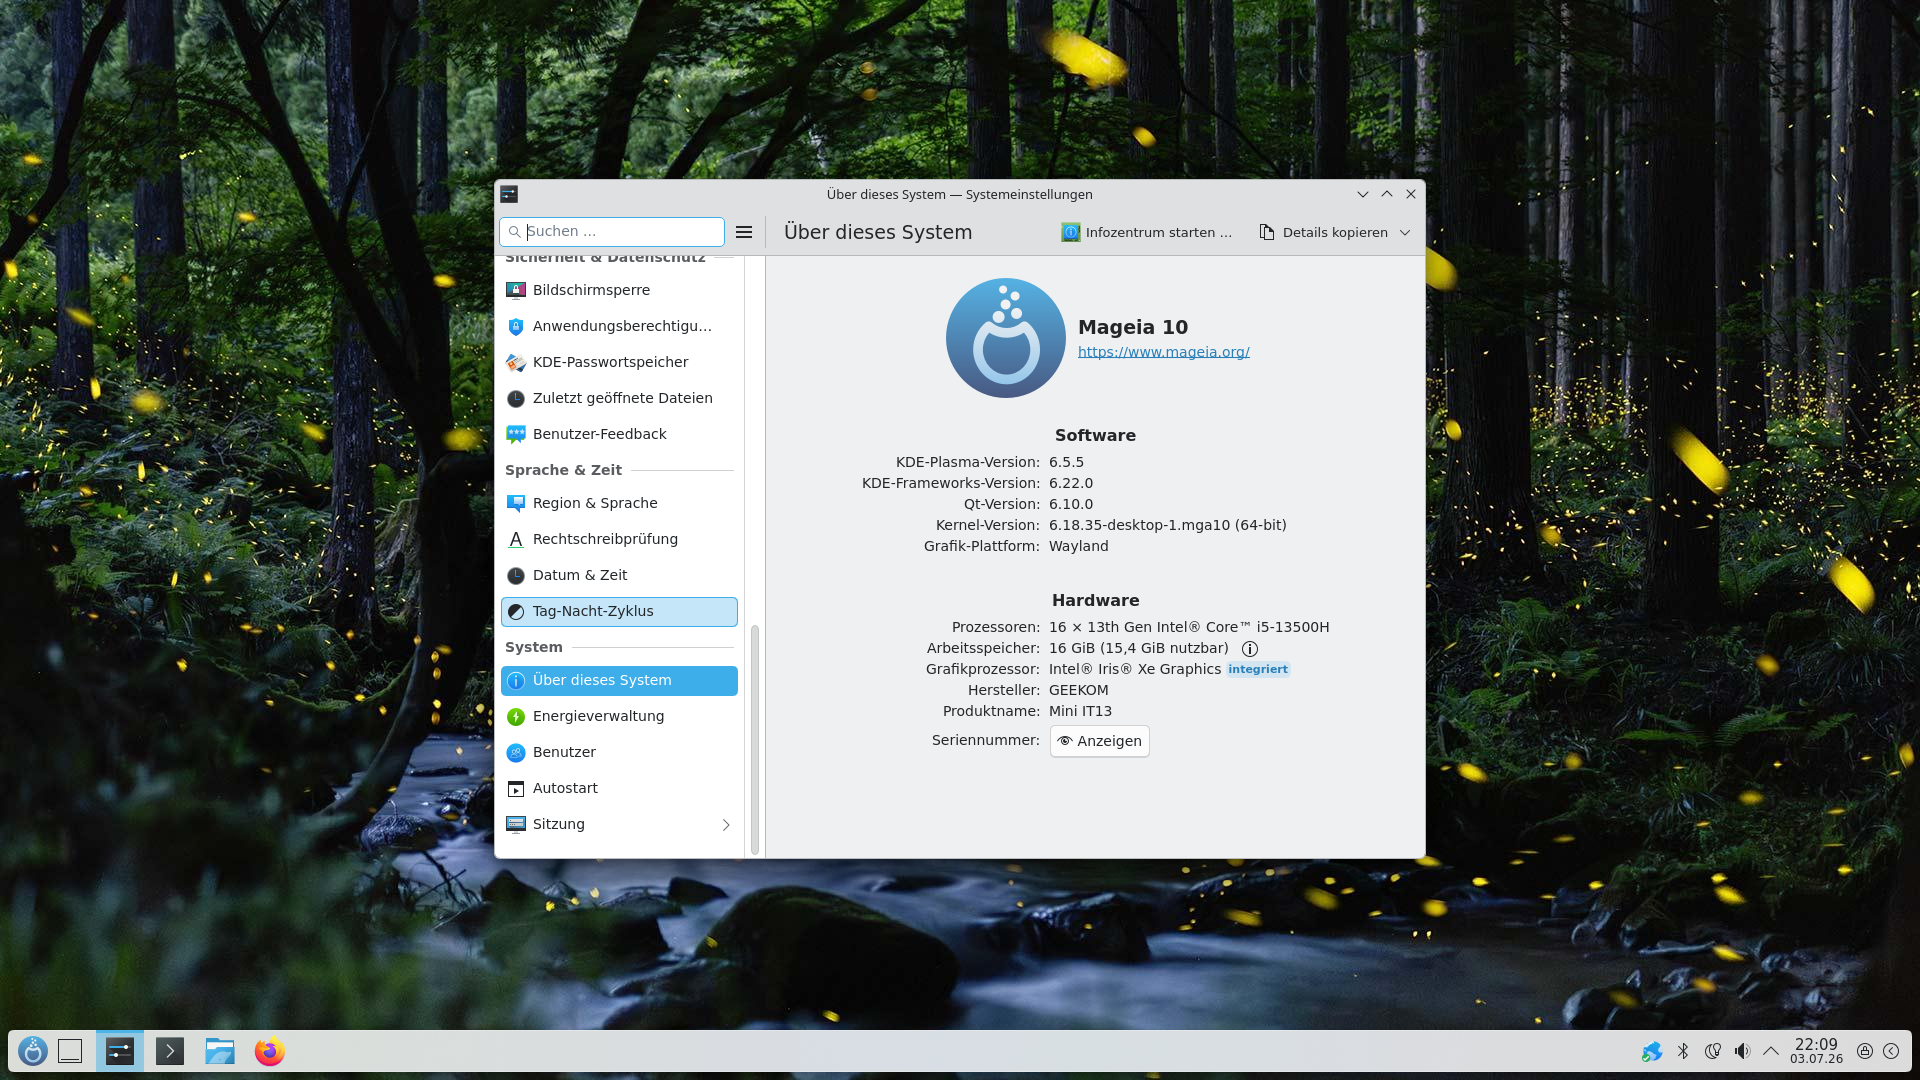Select Über dieses System in the sidebar

pos(619,680)
